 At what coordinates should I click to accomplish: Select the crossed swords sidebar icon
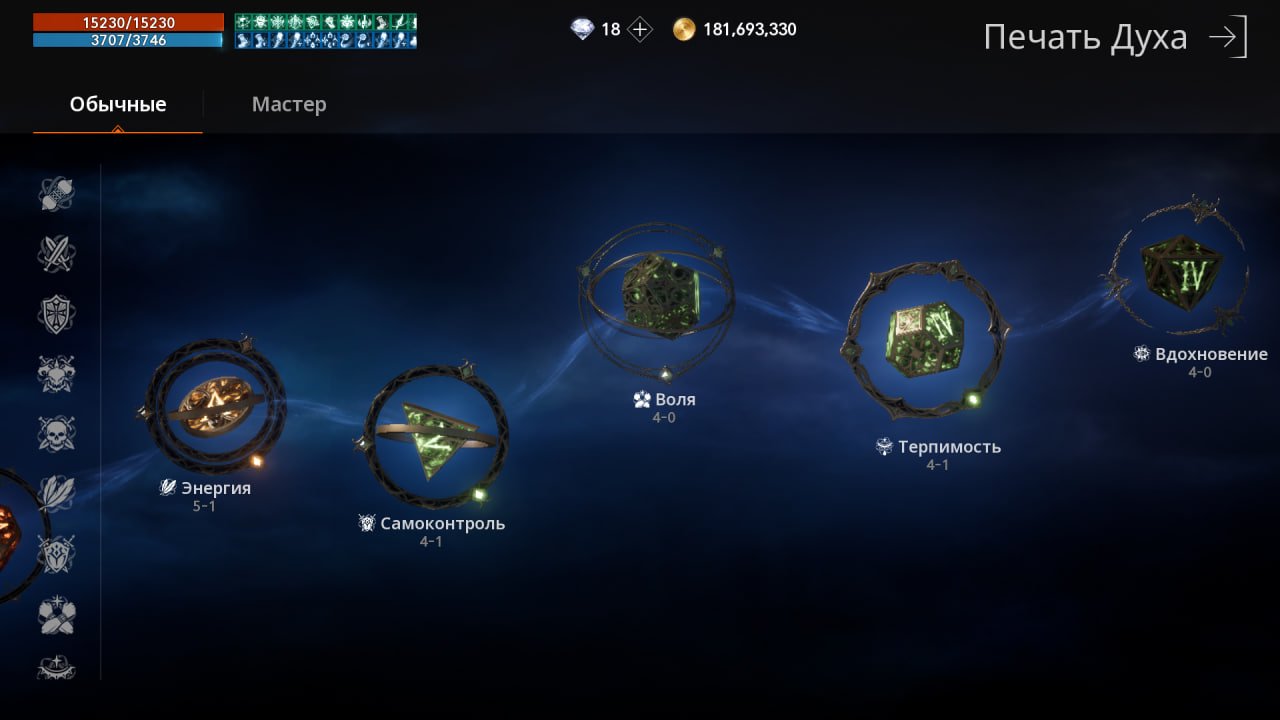coord(57,254)
